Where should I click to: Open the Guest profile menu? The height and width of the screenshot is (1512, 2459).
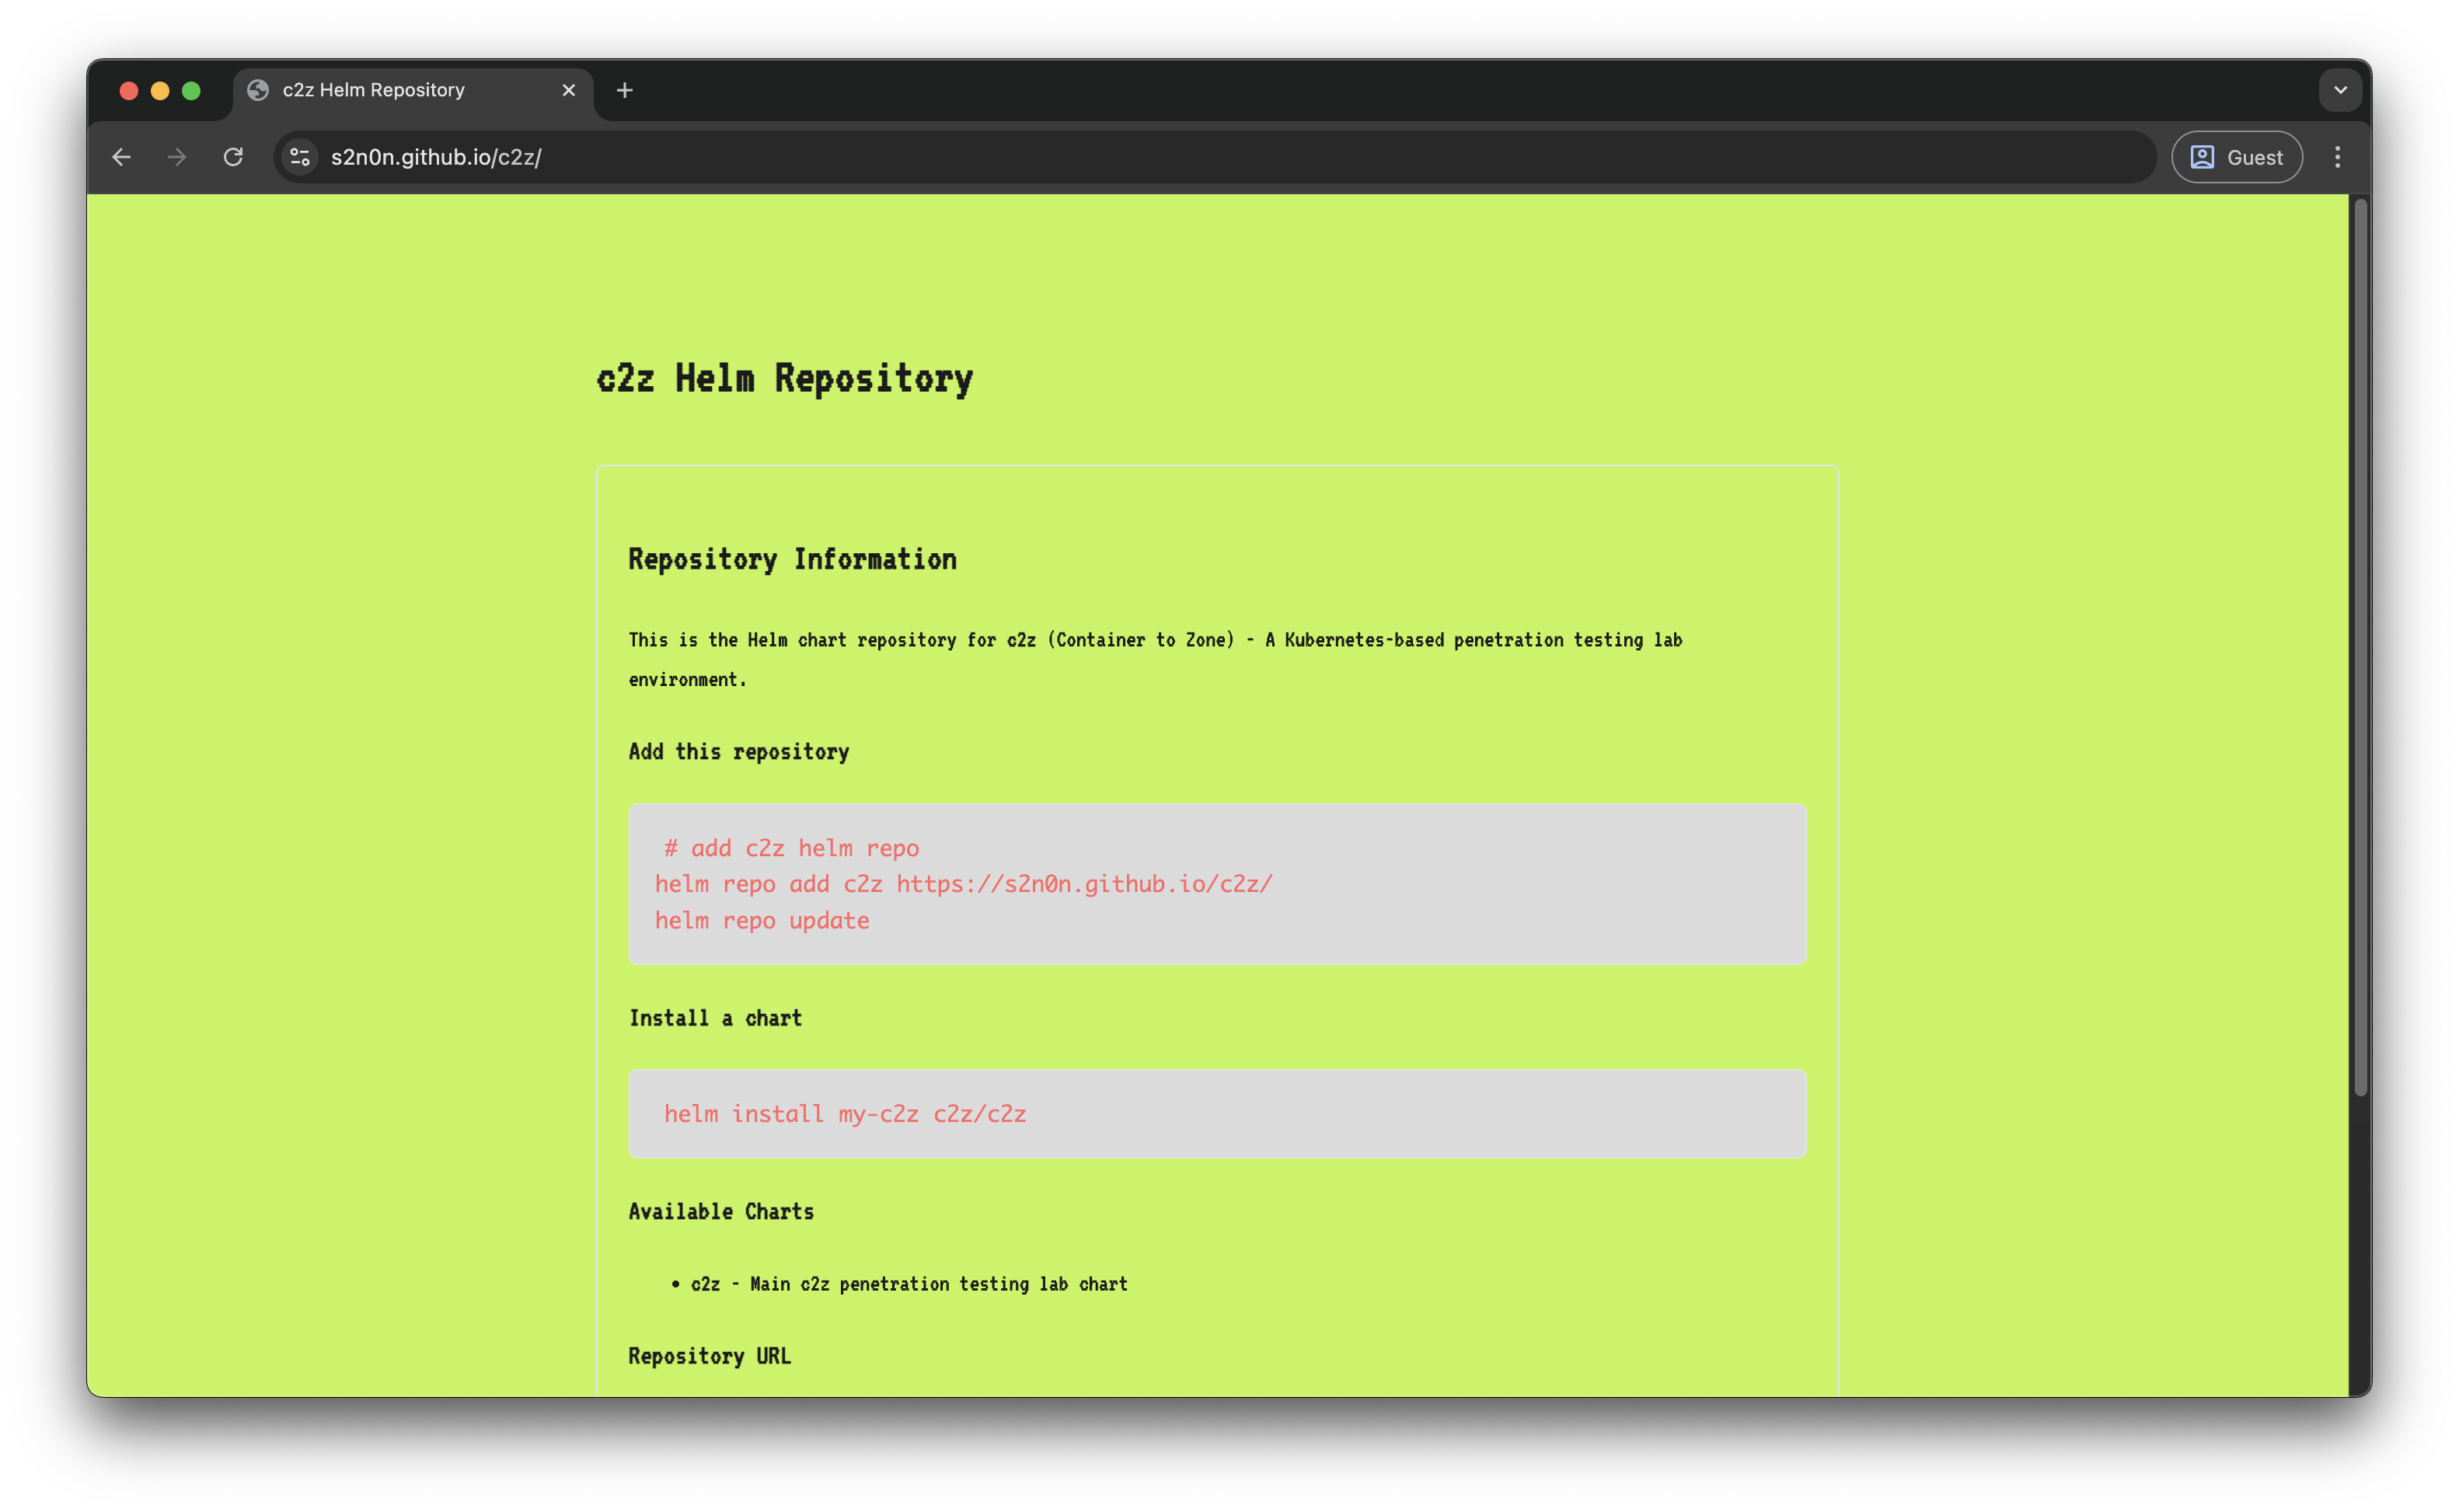click(2236, 157)
